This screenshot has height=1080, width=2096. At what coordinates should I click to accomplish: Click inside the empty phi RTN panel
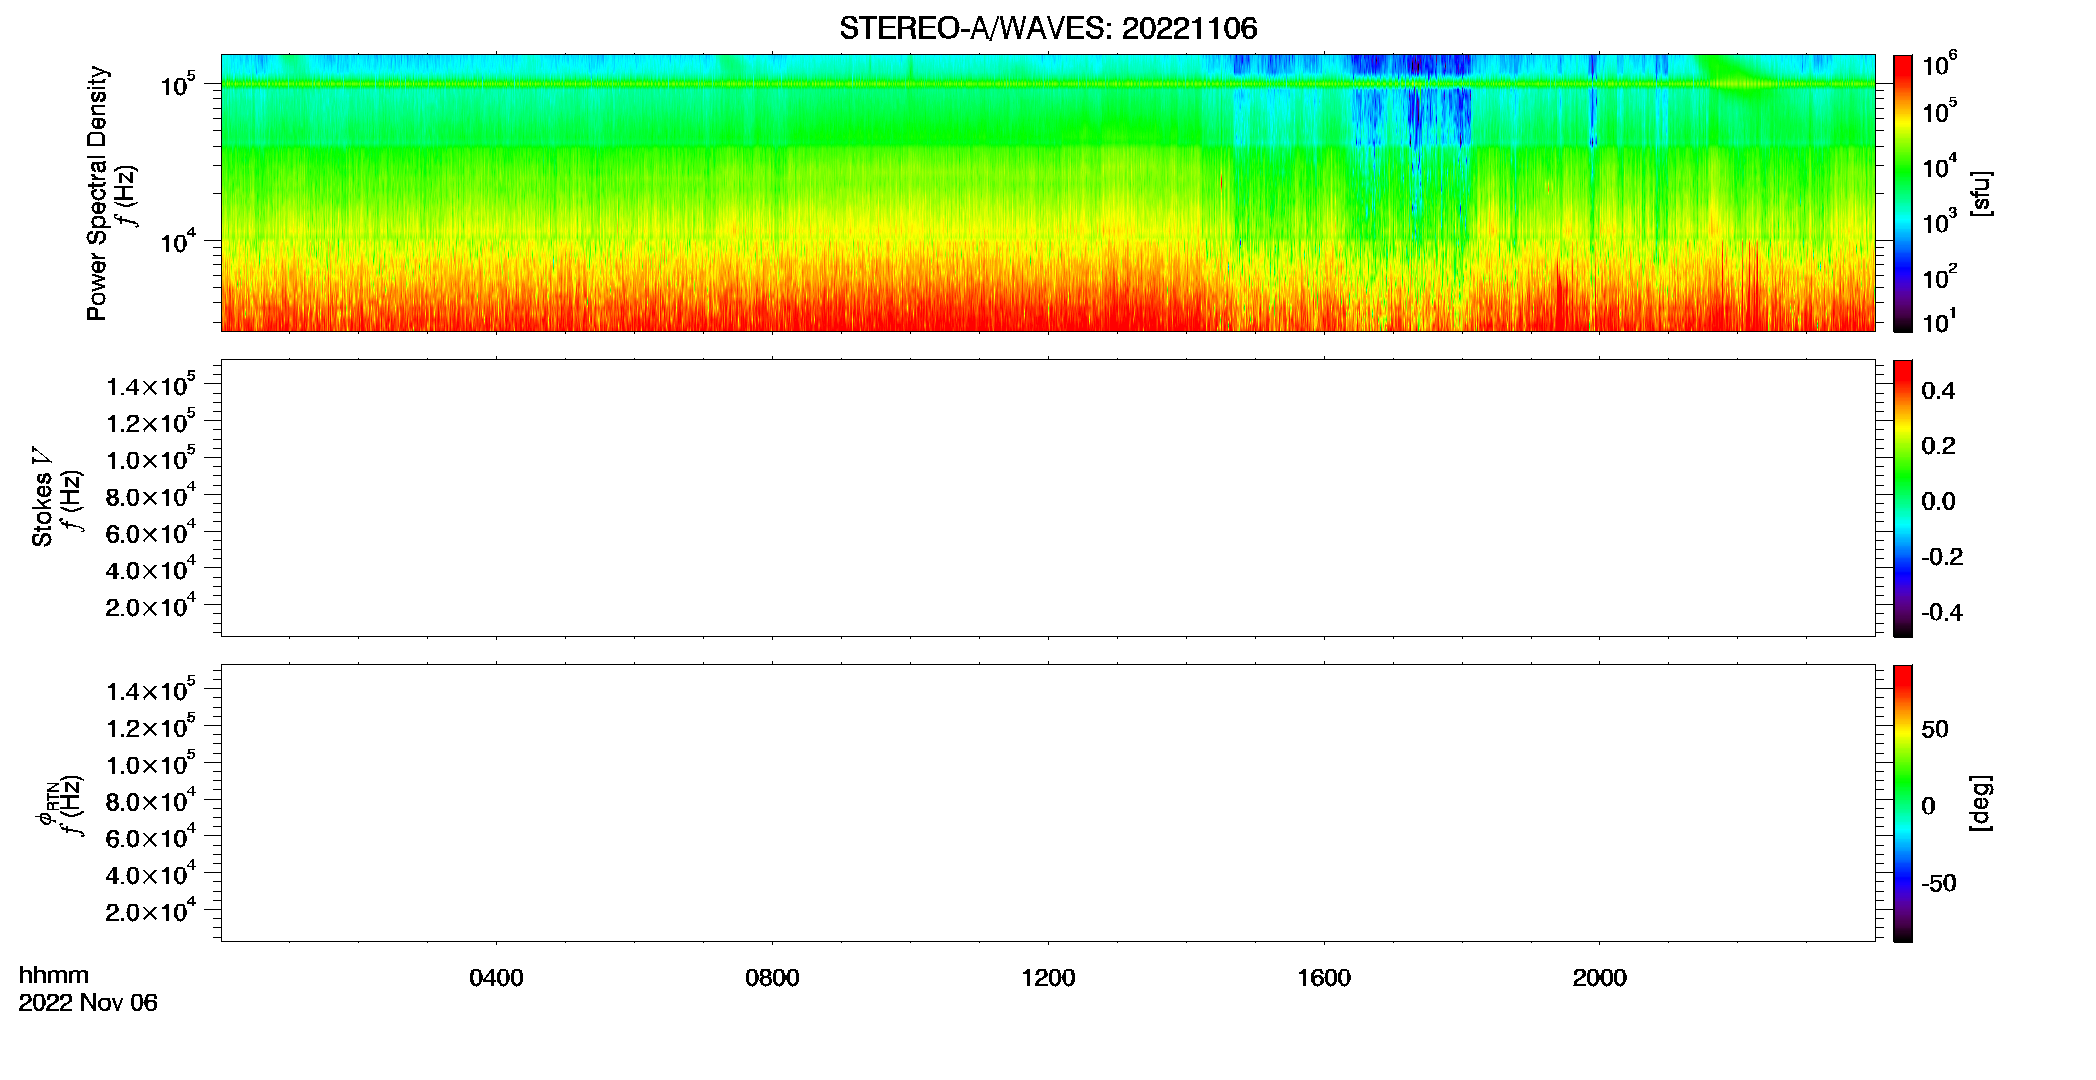(1048, 803)
